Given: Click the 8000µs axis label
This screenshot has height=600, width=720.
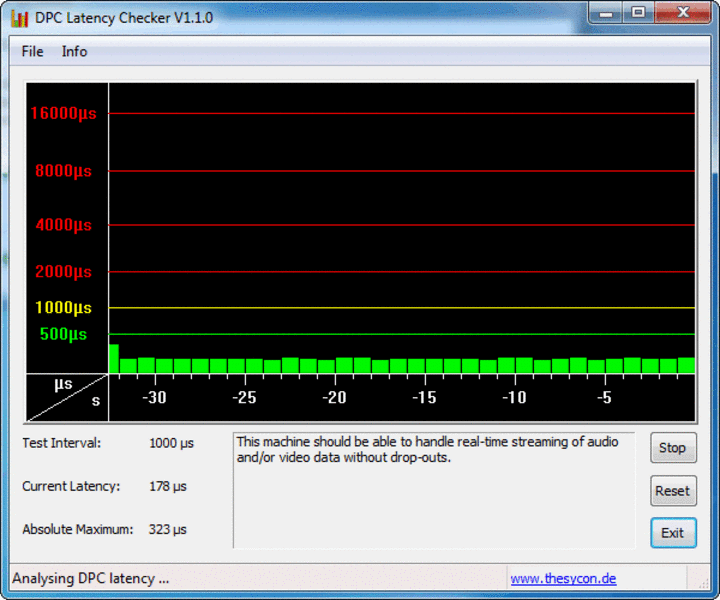Looking at the screenshot, I should point(63,171).
